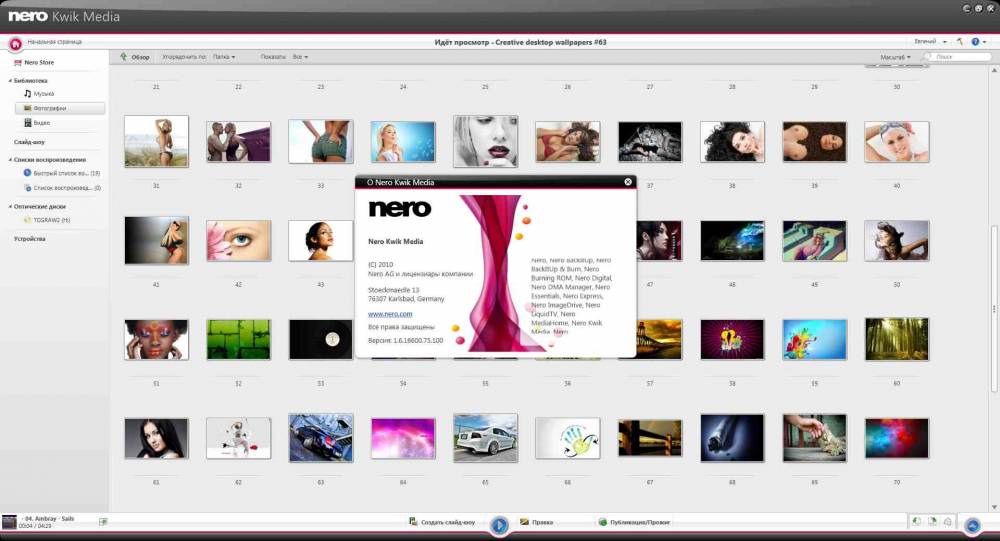This screenshot has height=541, width=1000.
Task: Open the Музыка music library
Action: click(x=39, y=94)
